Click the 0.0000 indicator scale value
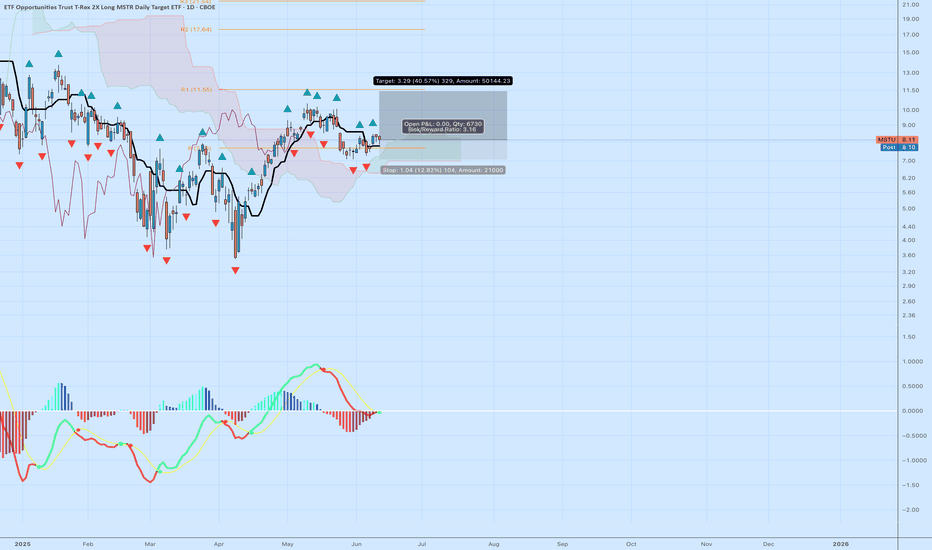 [x=912, y=411]
